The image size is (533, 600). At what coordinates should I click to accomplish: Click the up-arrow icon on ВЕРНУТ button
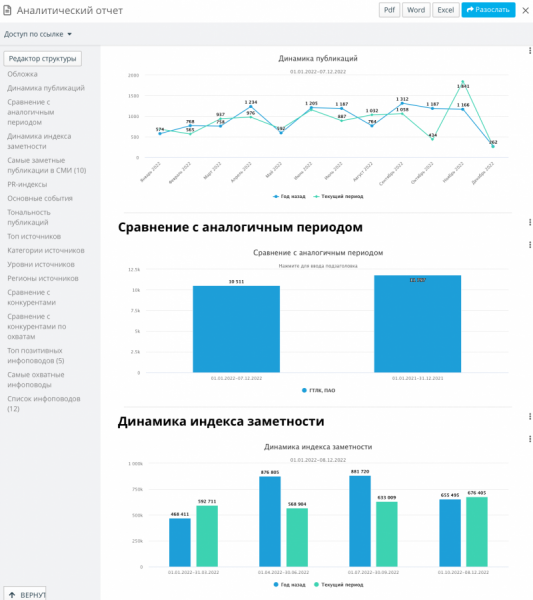(12, 595)
